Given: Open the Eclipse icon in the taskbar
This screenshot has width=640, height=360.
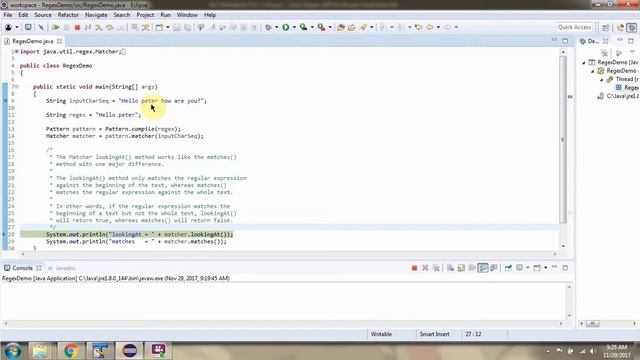Looking at the screenshot, I should [130, 351].
